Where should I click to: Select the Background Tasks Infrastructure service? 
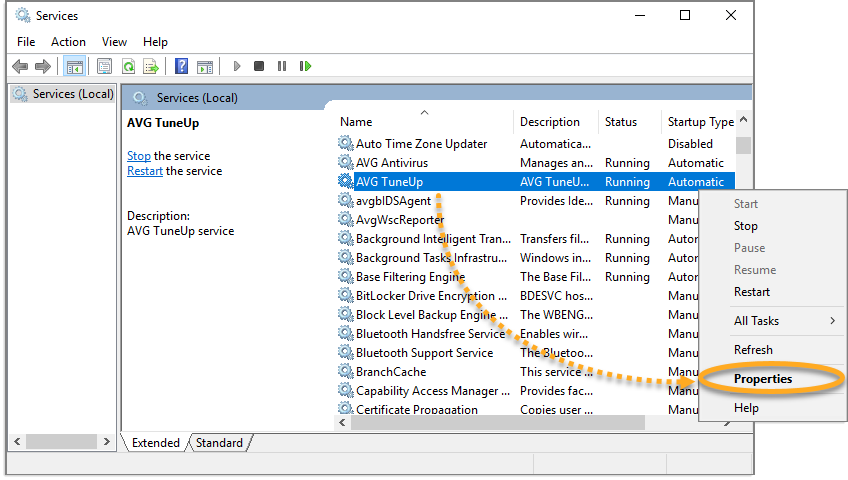(432, 258)
